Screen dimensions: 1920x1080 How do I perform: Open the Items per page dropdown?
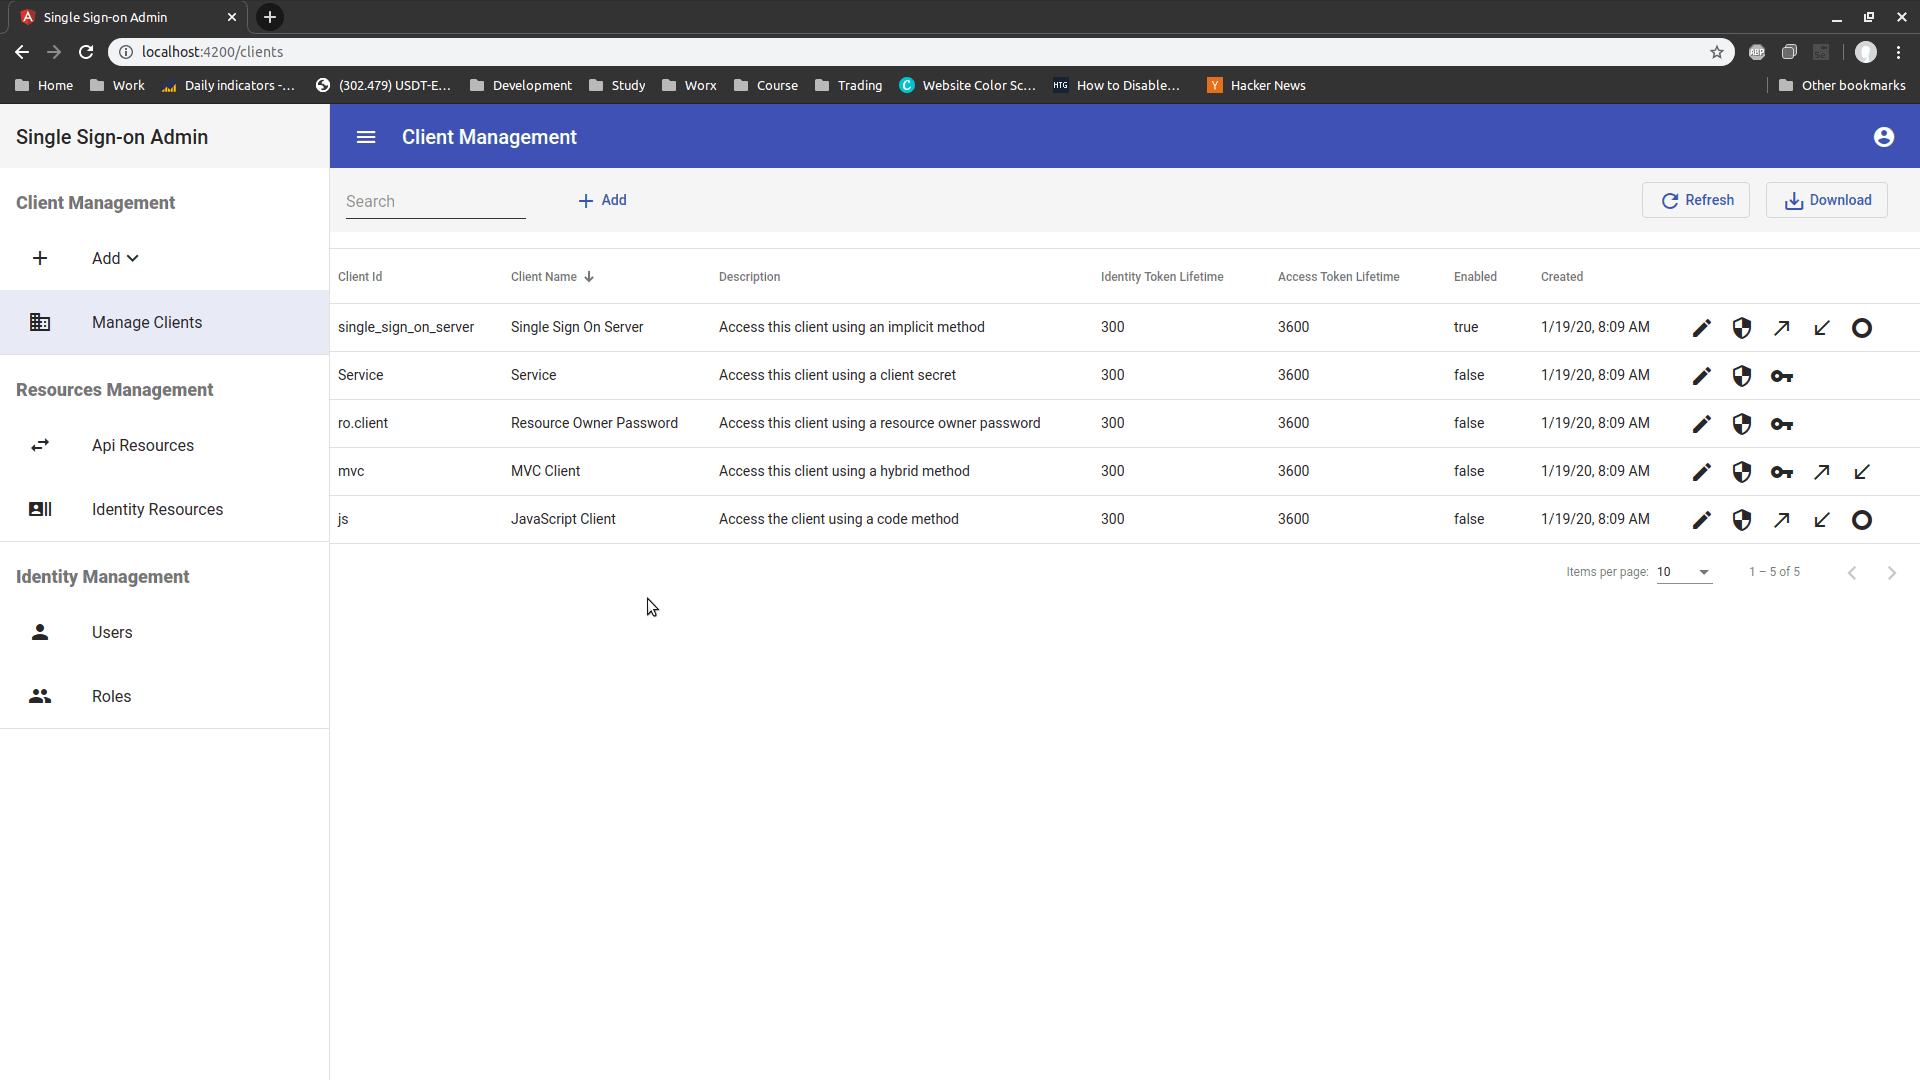tap(1684, 572)
